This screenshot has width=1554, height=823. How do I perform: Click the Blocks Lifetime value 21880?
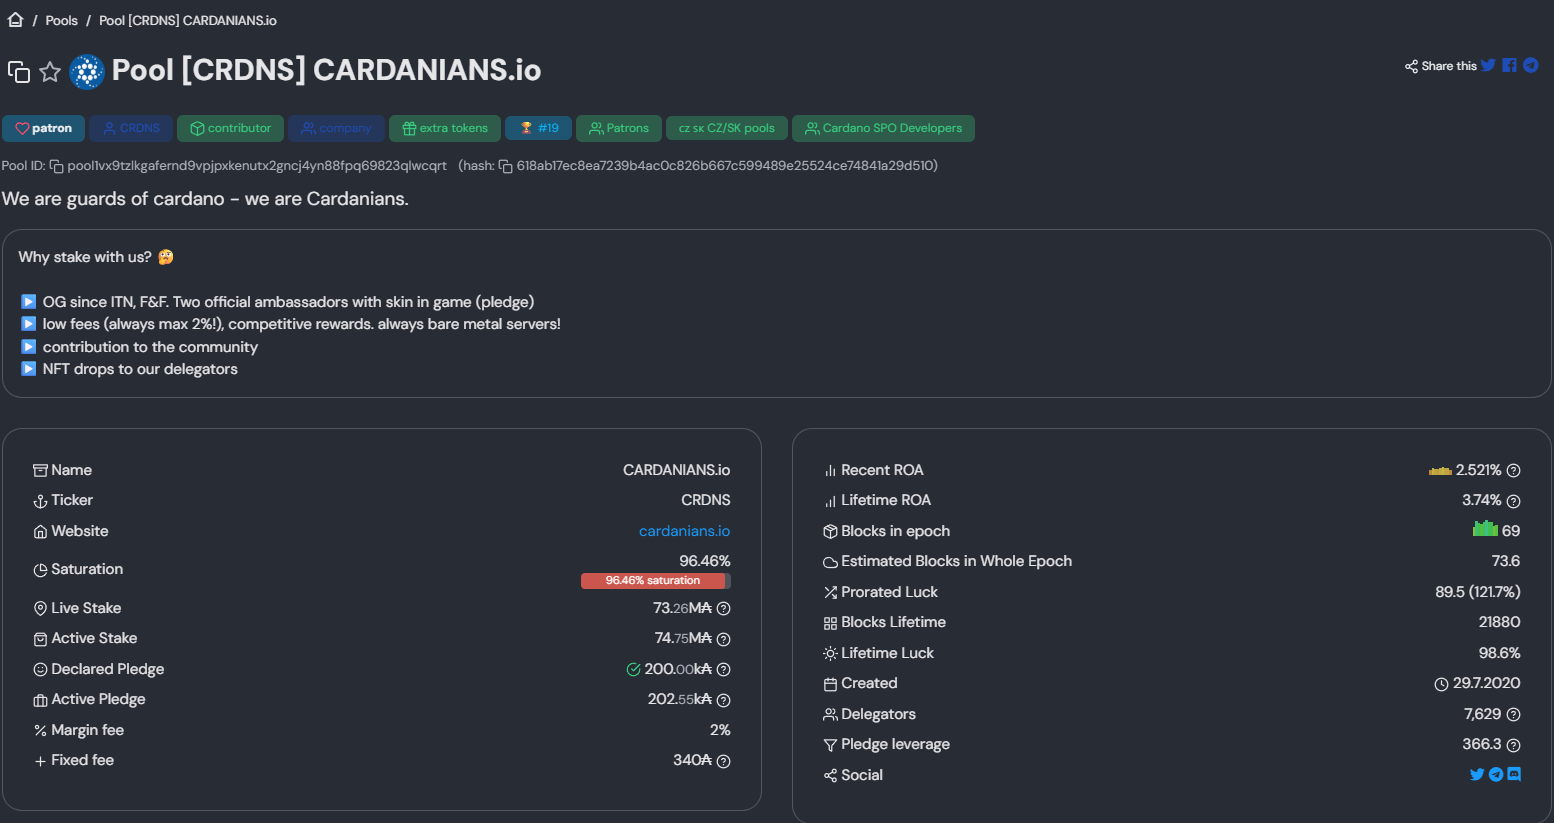(1500, 622)
